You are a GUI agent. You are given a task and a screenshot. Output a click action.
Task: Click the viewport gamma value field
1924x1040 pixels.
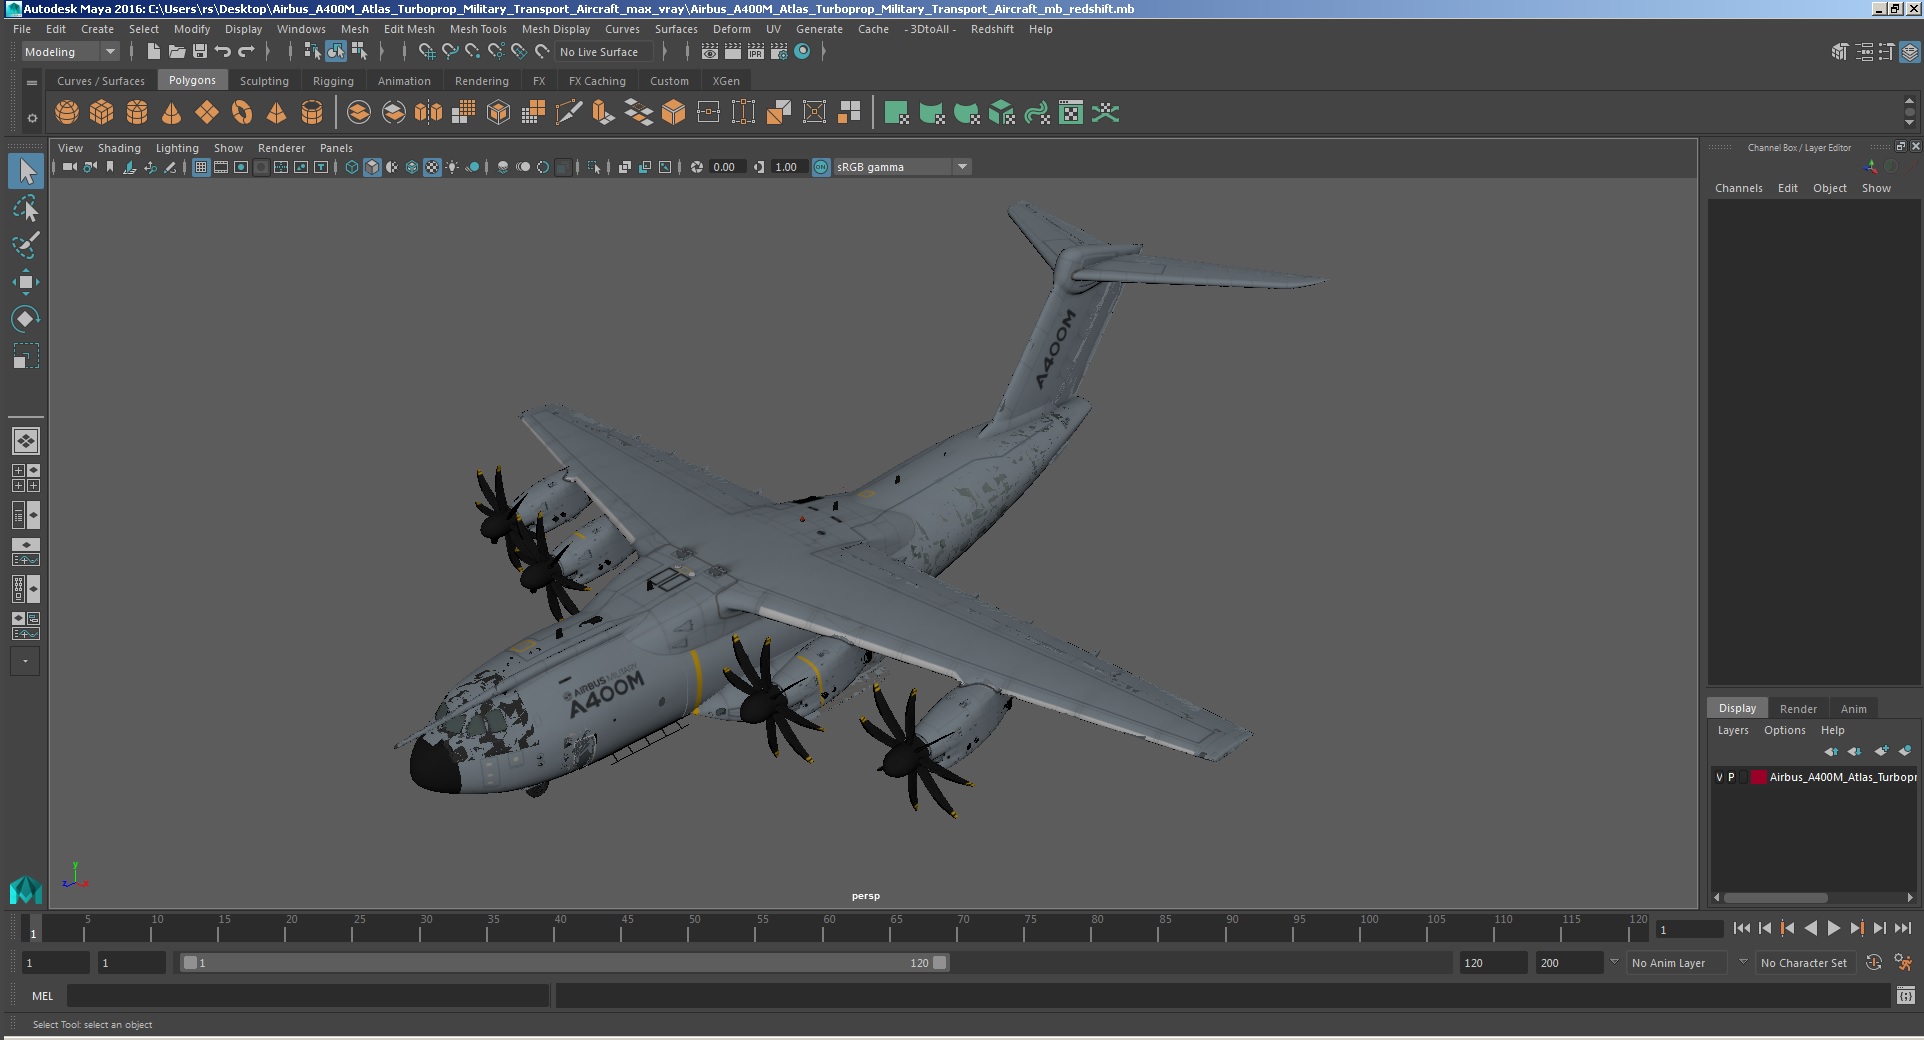pos(787,167)
